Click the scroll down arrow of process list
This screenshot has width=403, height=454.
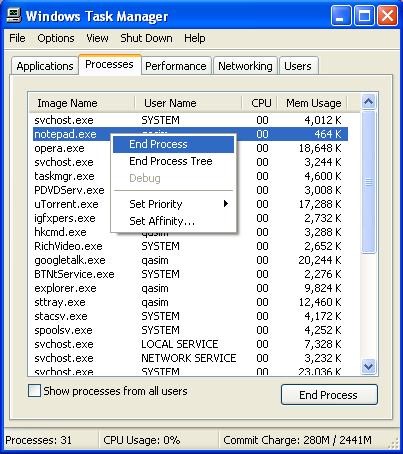point(368,367)
